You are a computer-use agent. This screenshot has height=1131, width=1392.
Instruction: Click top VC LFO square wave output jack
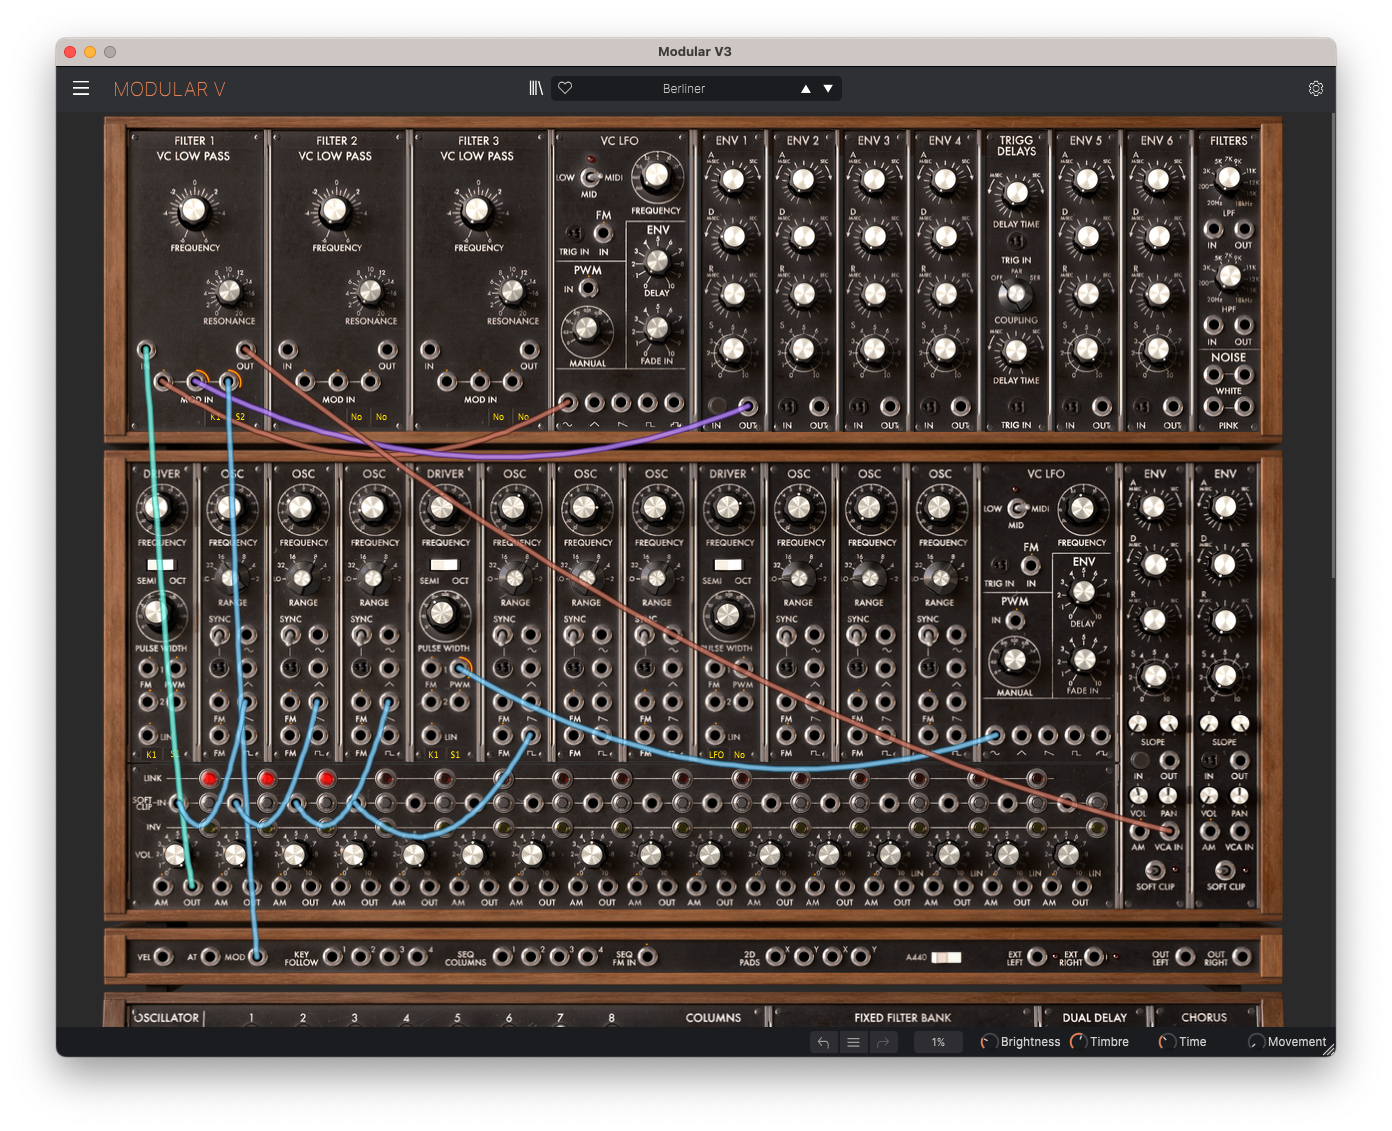(648, 403)
